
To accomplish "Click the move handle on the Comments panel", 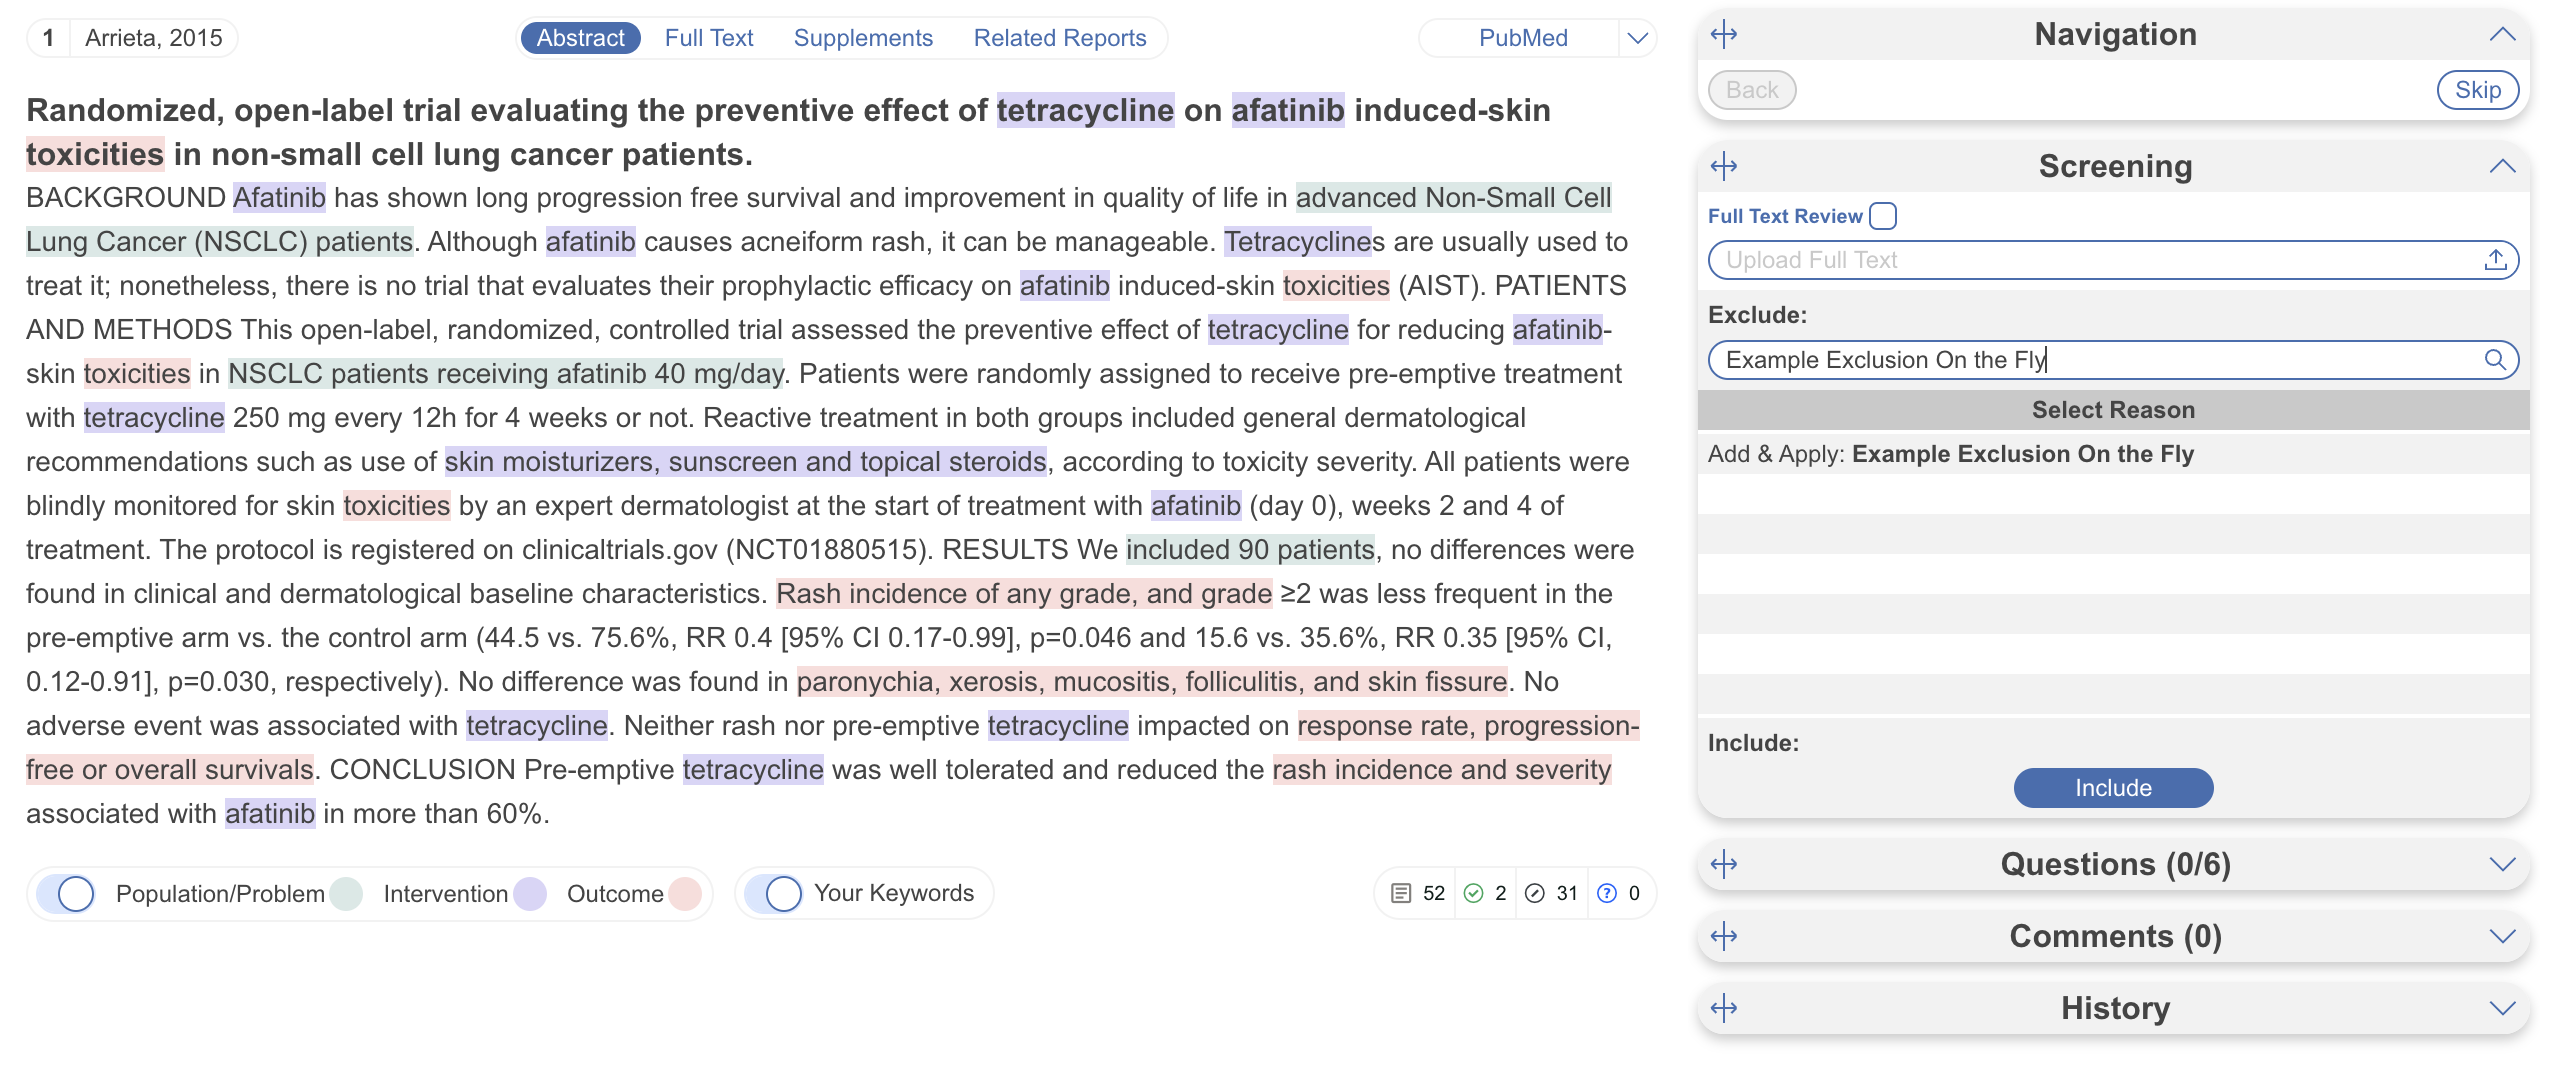I will [x=1723, y=936].
